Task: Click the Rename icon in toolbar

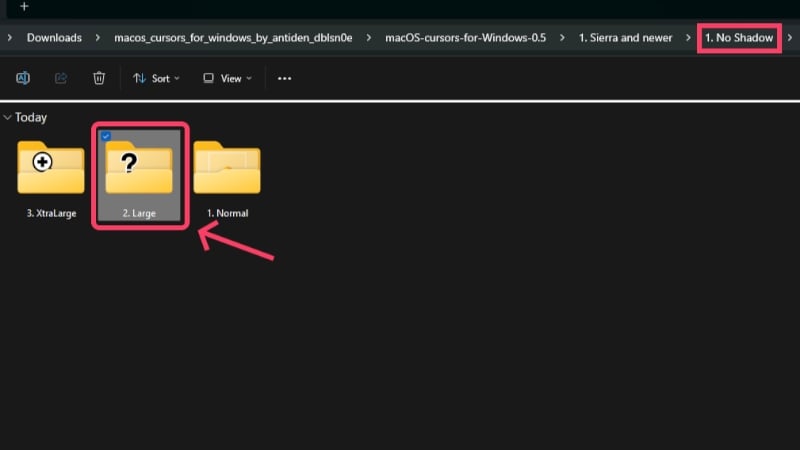Action: tap(23, 78)
